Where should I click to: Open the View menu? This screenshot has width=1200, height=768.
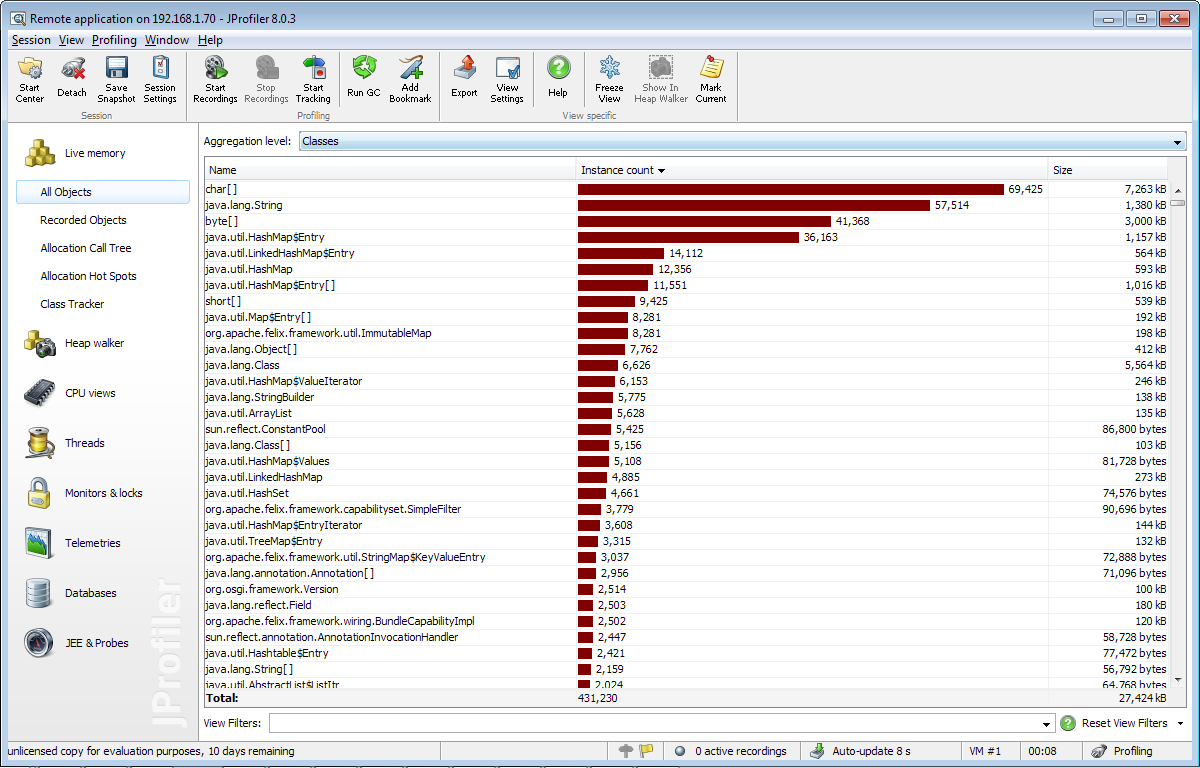tap(71, 40)
